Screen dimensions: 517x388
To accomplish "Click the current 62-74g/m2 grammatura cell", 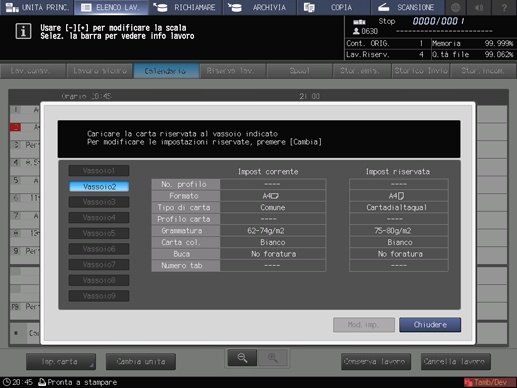I will pyautogui.click(x=273, y=231).
